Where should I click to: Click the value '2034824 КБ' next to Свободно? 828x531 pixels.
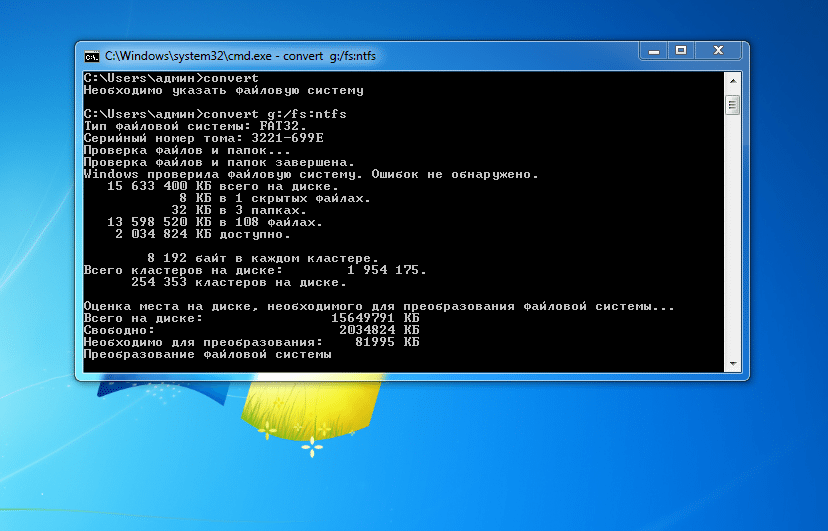[379, 330]
